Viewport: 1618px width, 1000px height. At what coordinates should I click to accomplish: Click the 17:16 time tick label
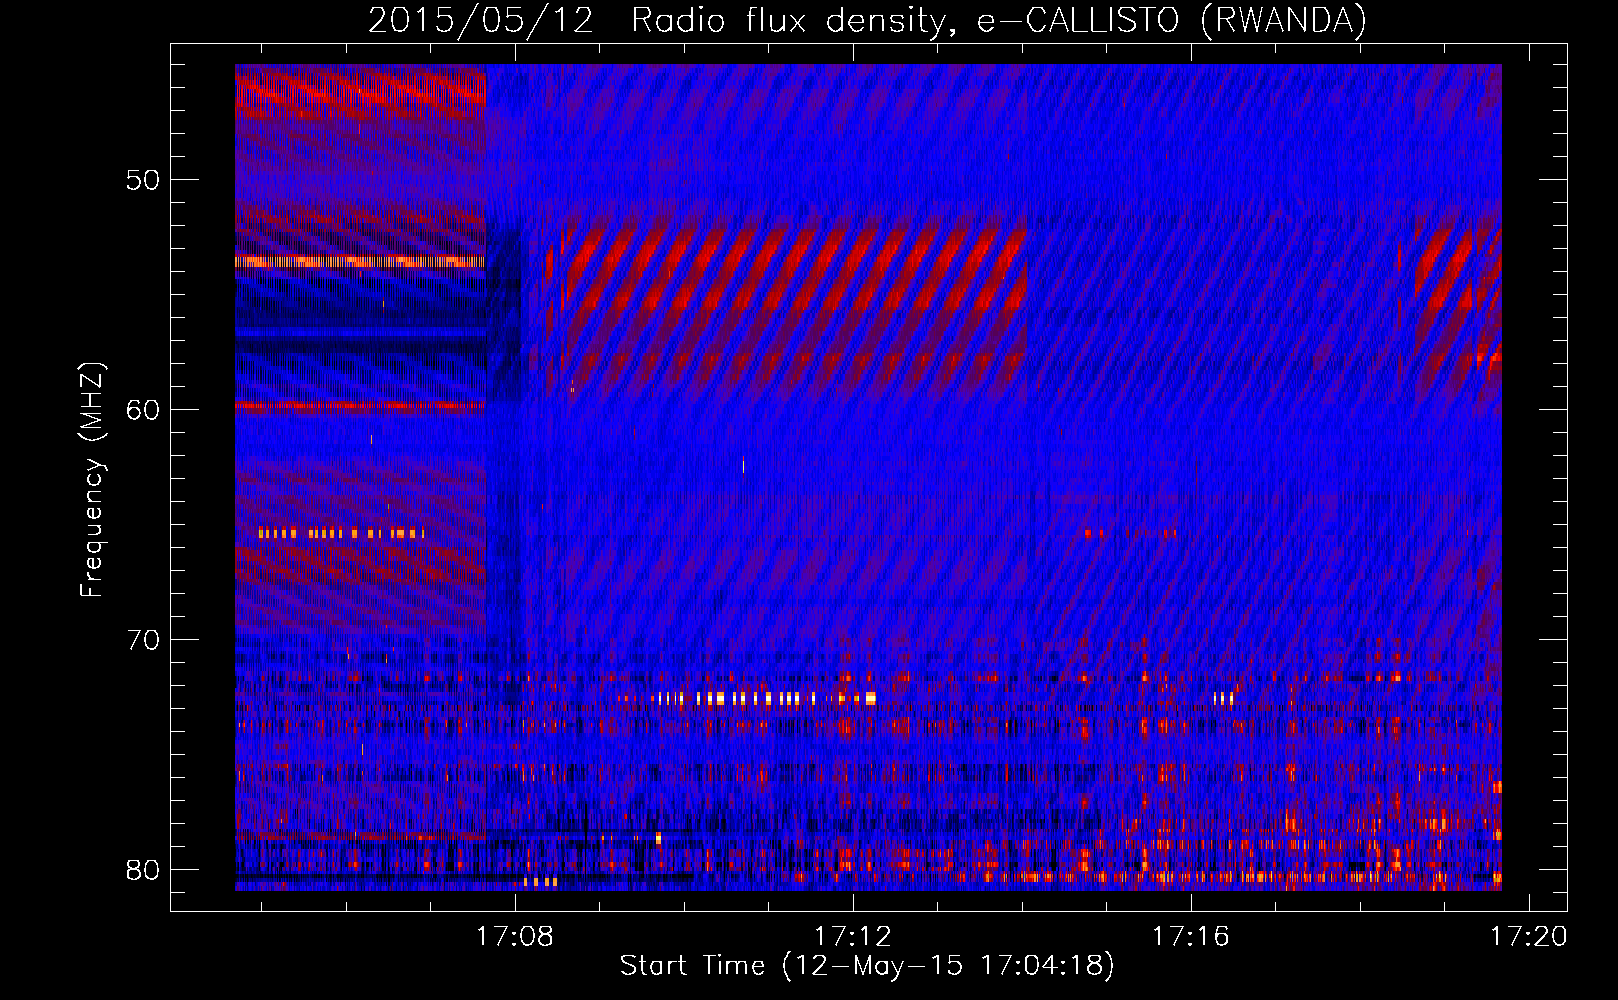click(x=1190, y=937)
